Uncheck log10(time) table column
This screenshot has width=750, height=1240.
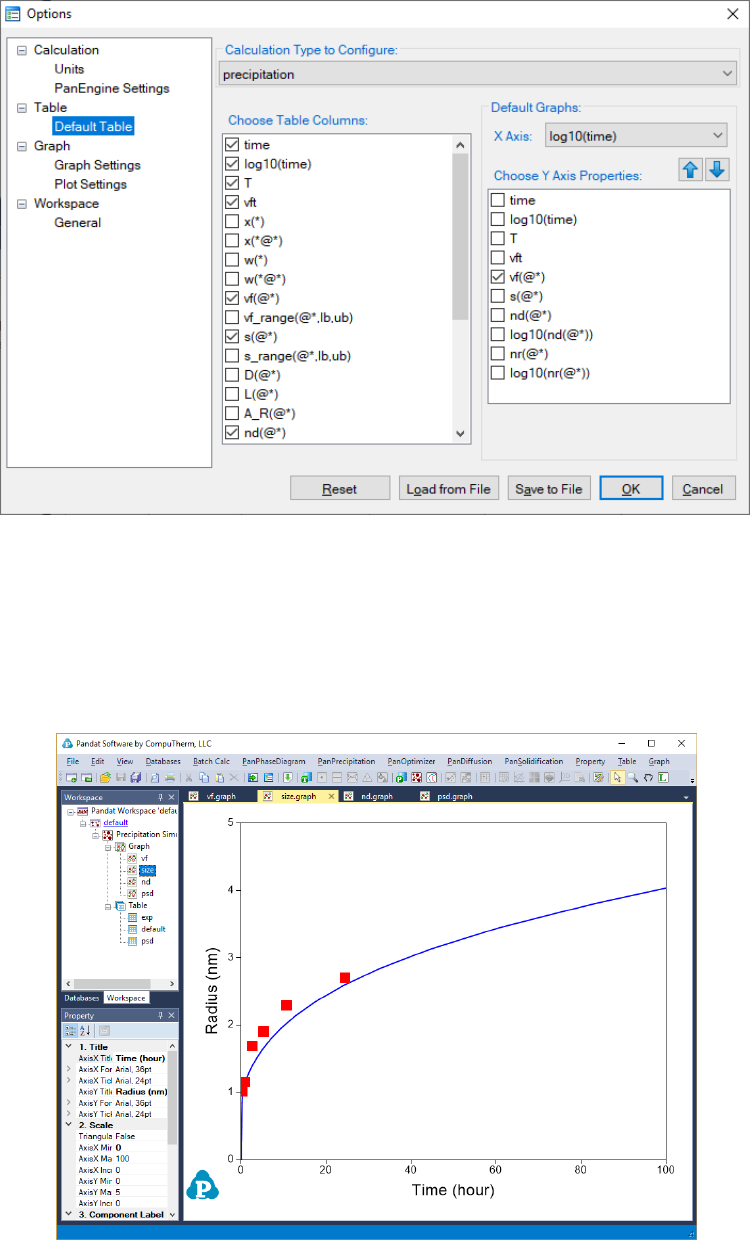pos(232,164)
